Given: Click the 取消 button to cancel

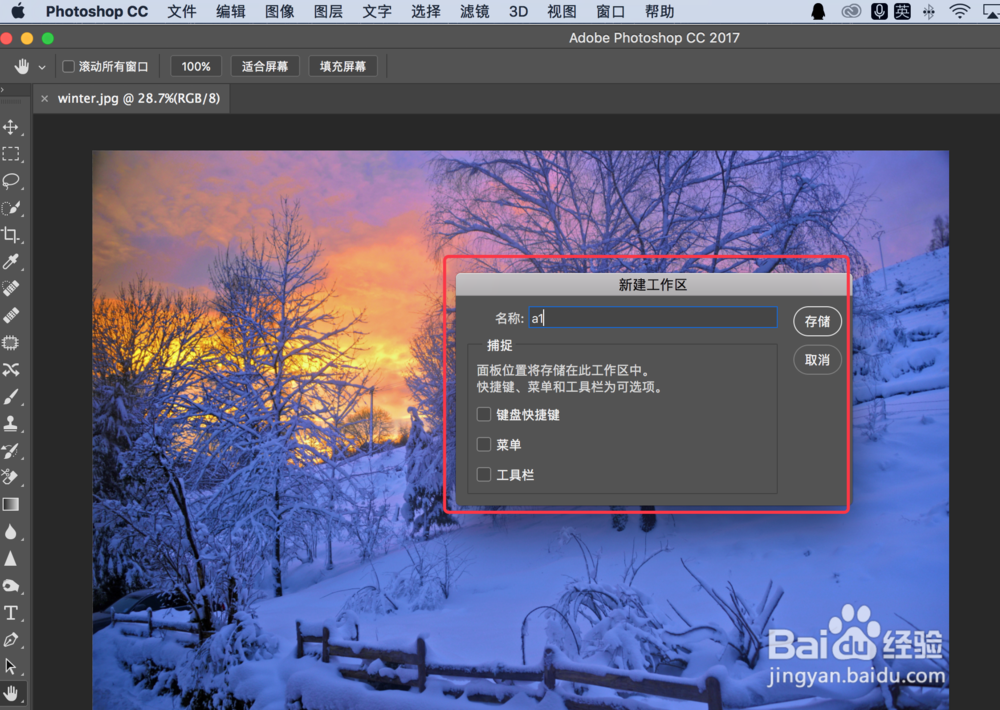Looking at the screenshot, I should [x=816, y=359].
